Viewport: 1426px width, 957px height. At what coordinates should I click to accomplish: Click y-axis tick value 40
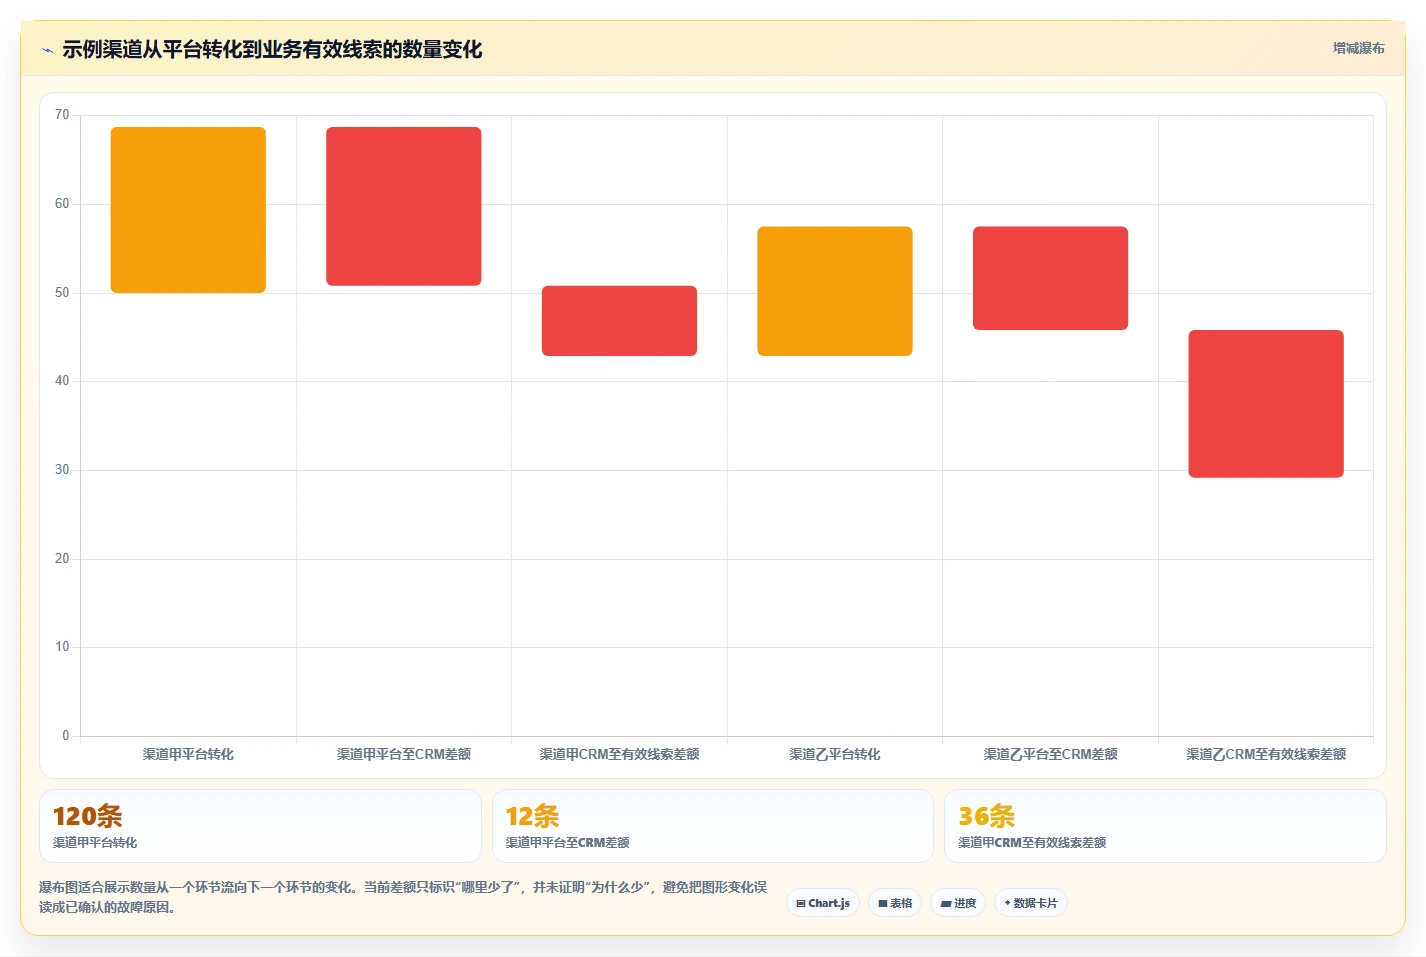coord(62,381)
